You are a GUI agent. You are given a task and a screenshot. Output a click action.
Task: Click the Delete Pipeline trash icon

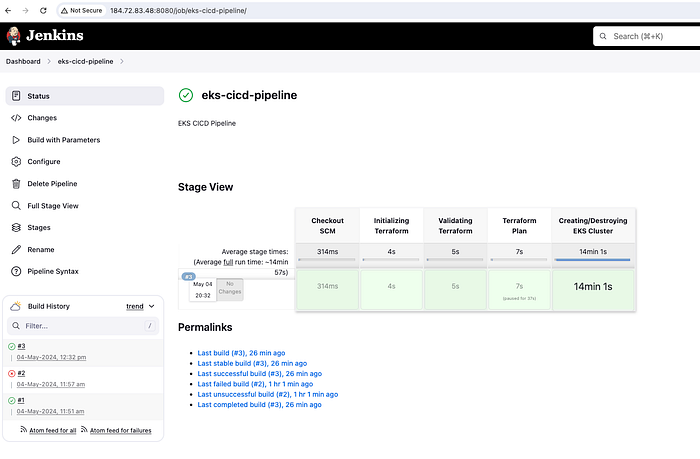pyautogui.click(x=16, y=184)
